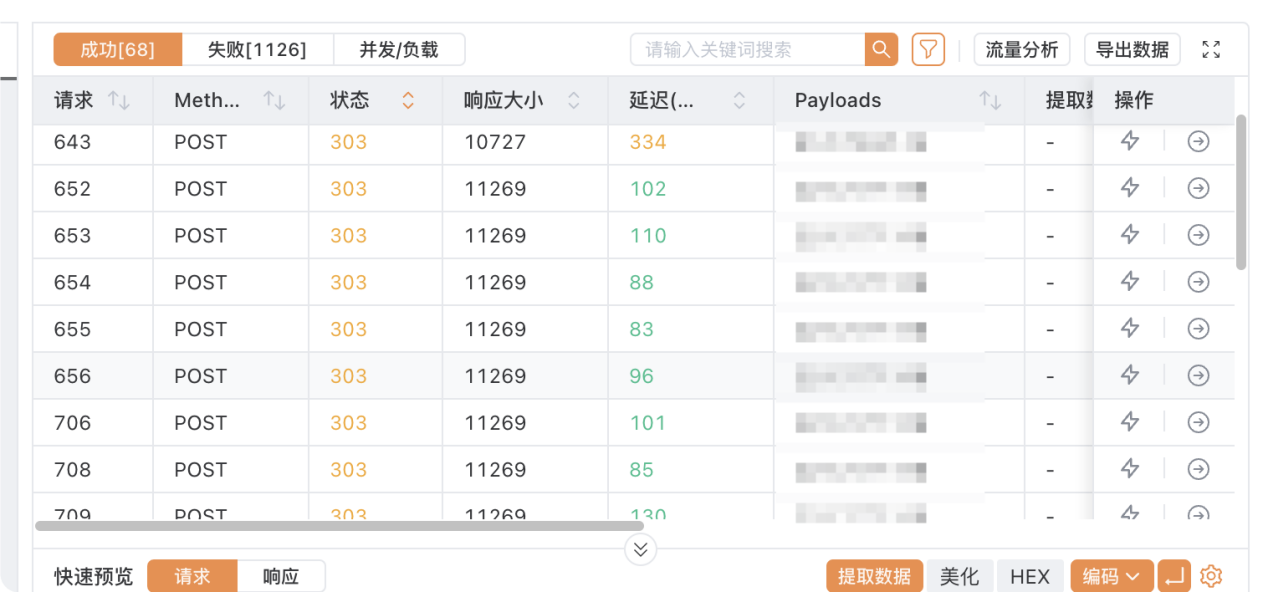Click the fullscreen expand icon
This screenshot has width=1268, height=592.
[1211, 49]
